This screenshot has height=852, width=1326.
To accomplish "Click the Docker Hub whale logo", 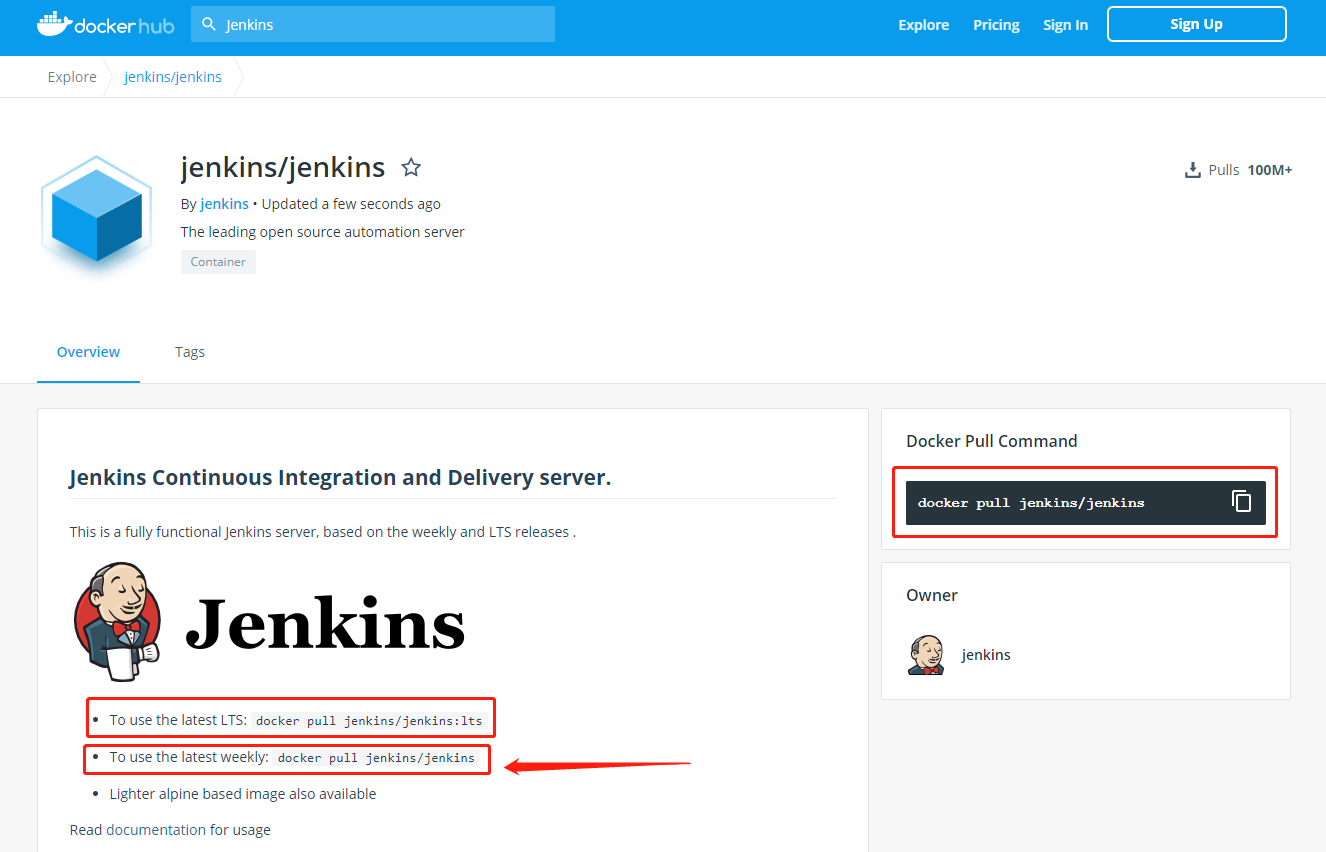I will click(105, 24).
